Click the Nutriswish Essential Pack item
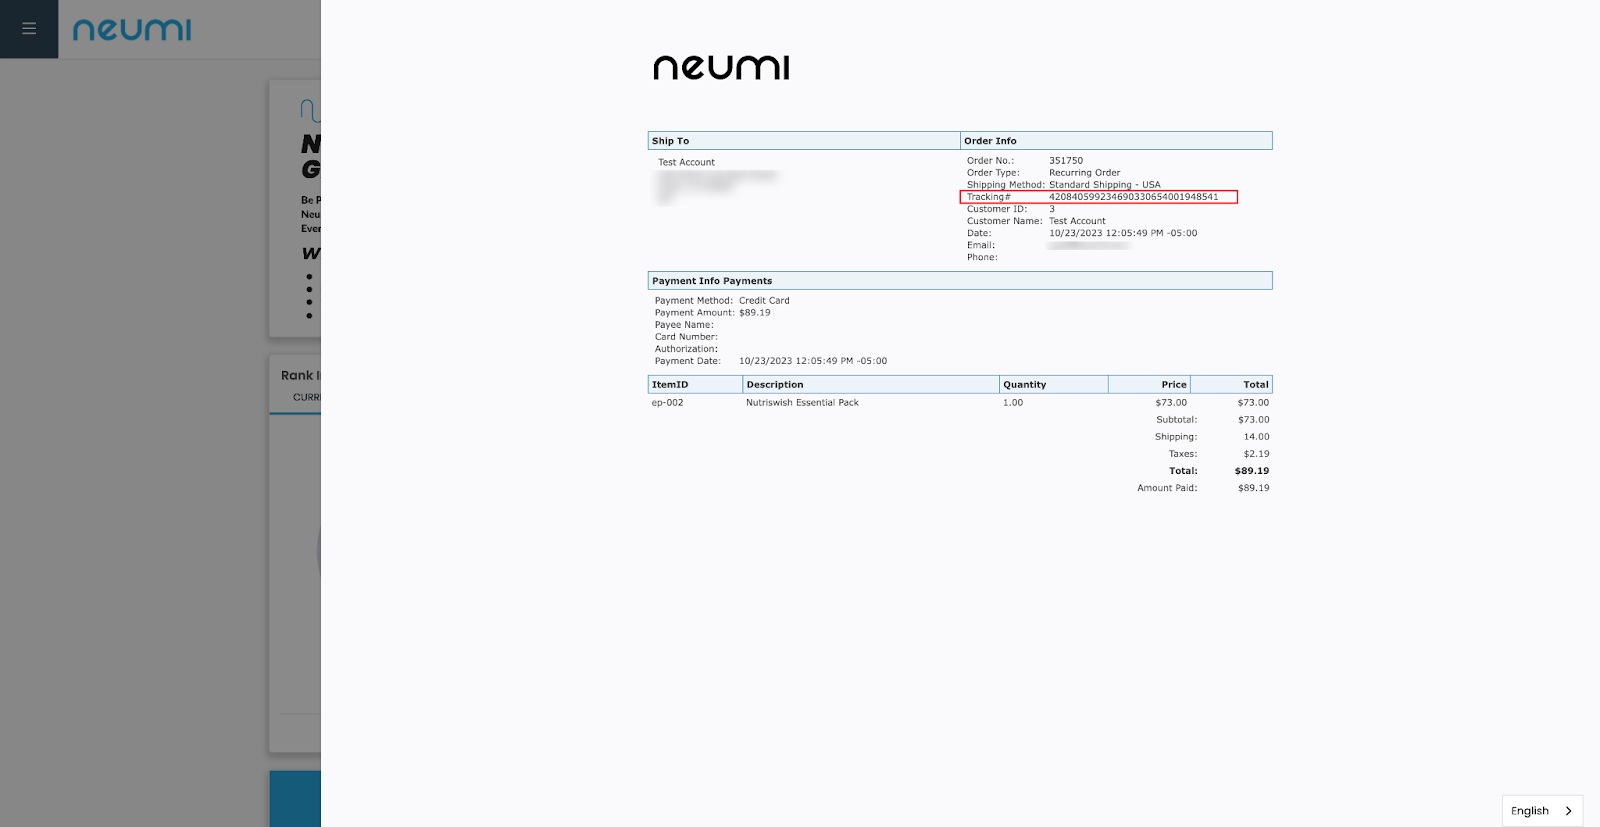This screenshot has width=1600, height=827. (802, 403)
